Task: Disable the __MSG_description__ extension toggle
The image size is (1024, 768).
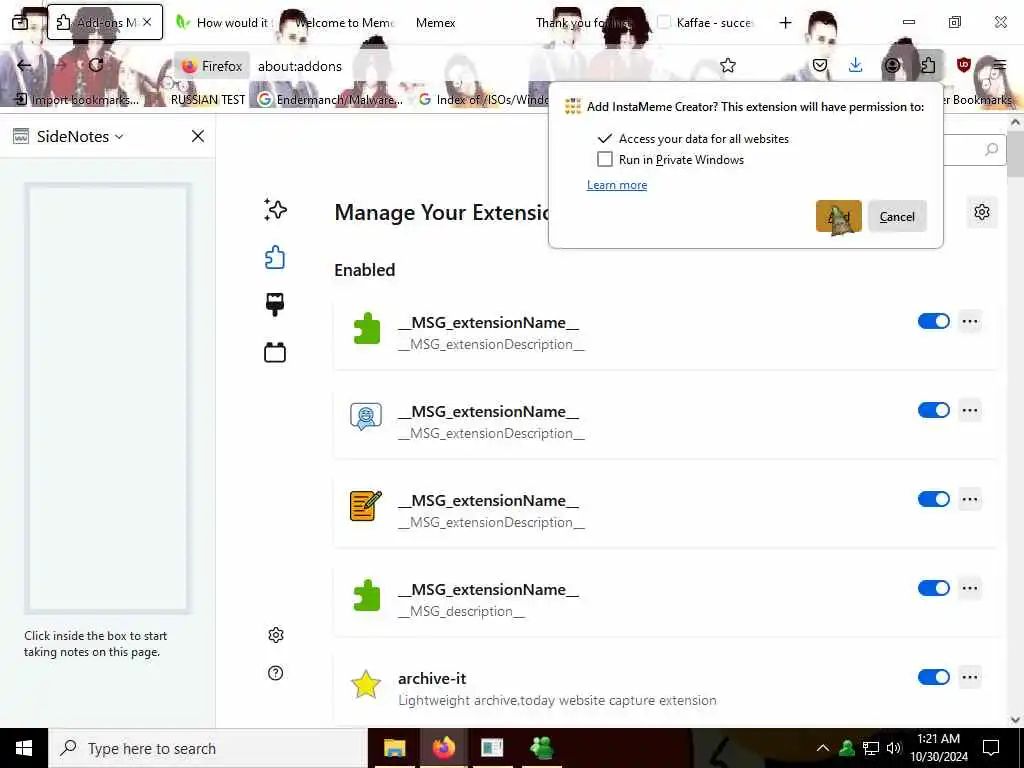Action: point(933,588)
